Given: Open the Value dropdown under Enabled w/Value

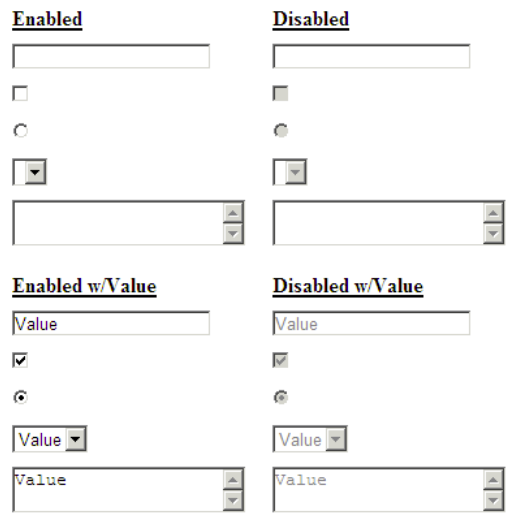Looking at the screenshot, I should pos(50,439).
